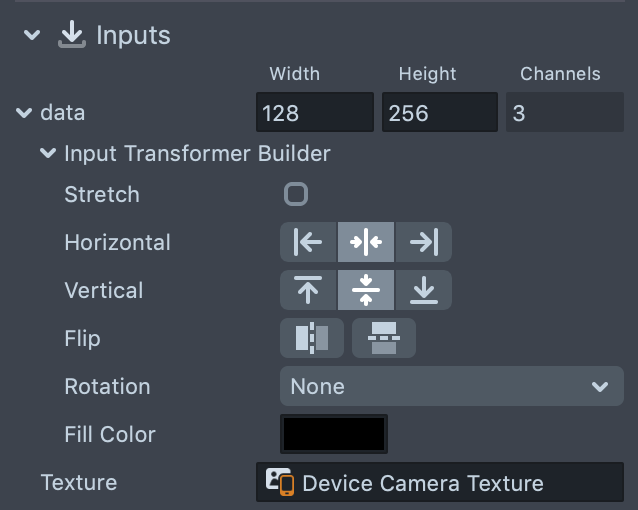
Task: Open the Fill Color black swatch
Action: (334, 434)
